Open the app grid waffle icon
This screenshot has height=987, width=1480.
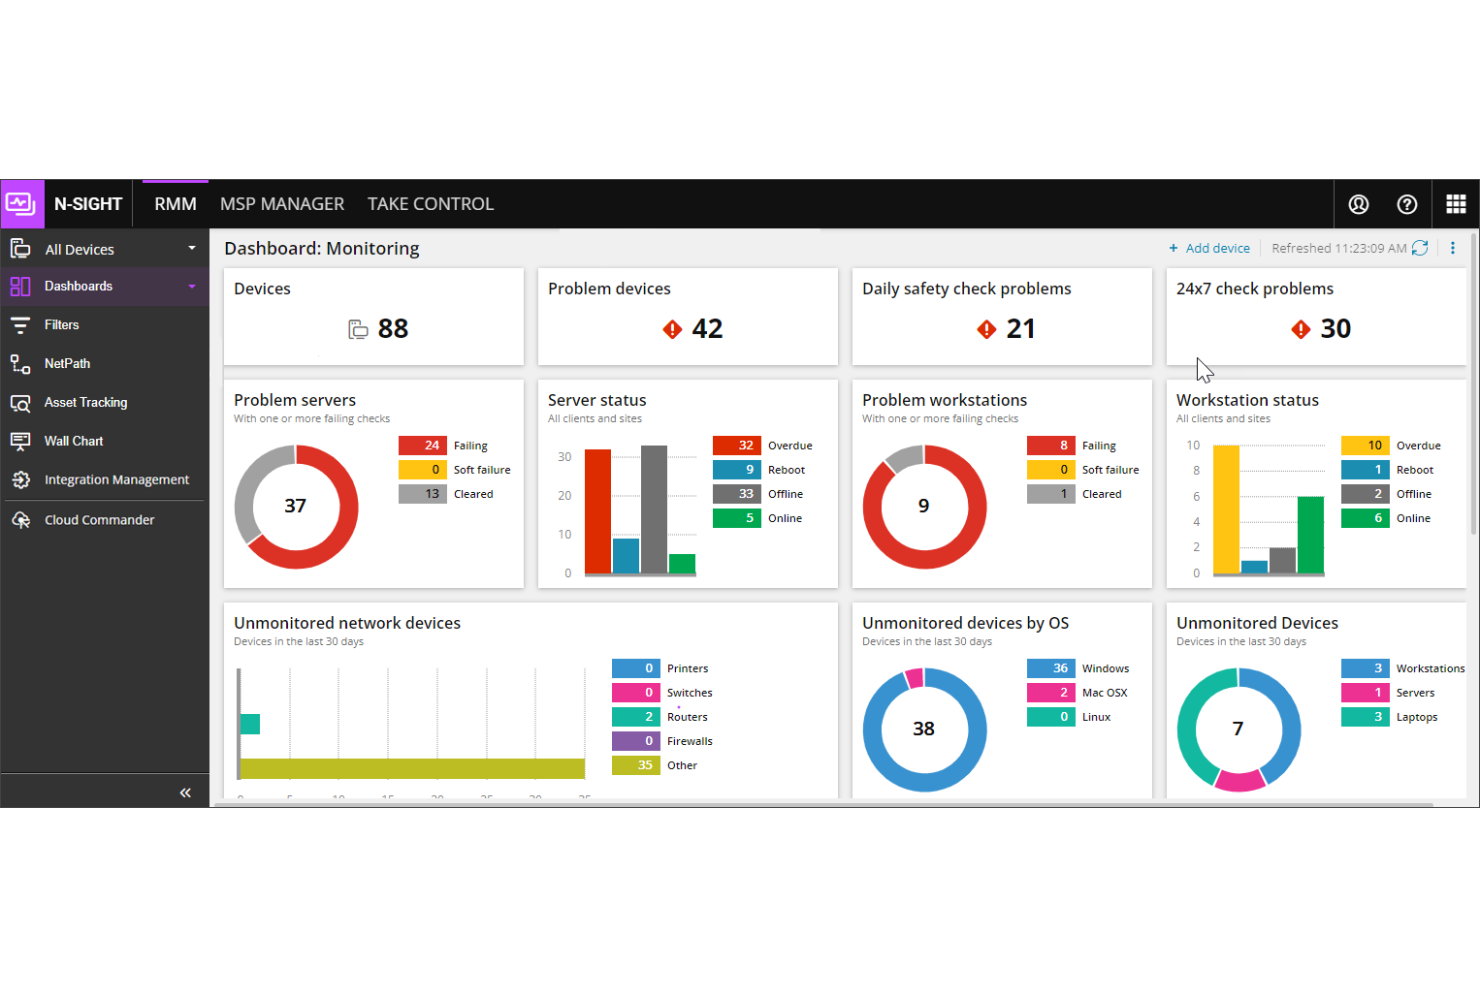[1456, 203]
